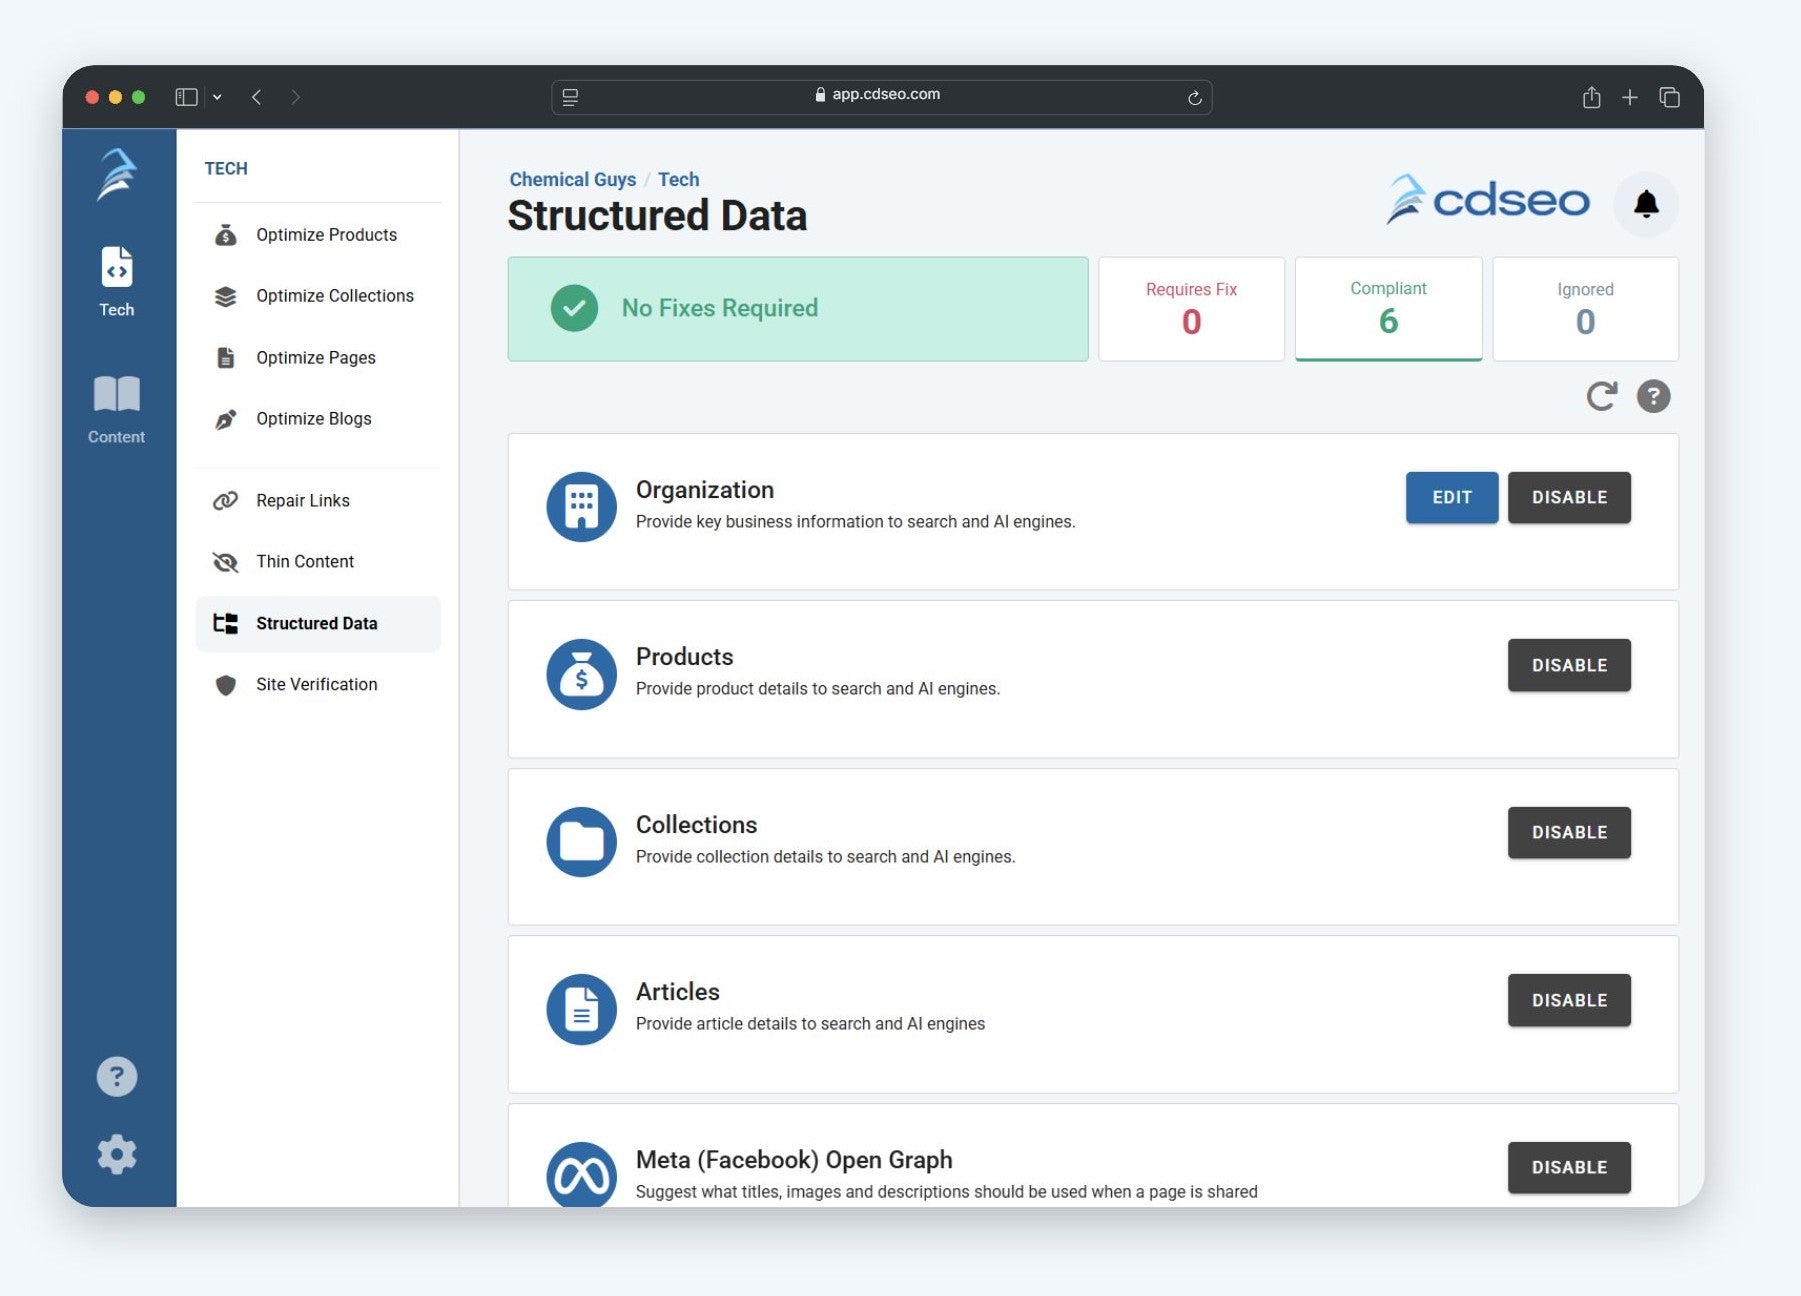Image resolution: width=1801 pixels, height=1296 pixels.
Task: Click the notification bell icon
Action: pos(1645,204)
